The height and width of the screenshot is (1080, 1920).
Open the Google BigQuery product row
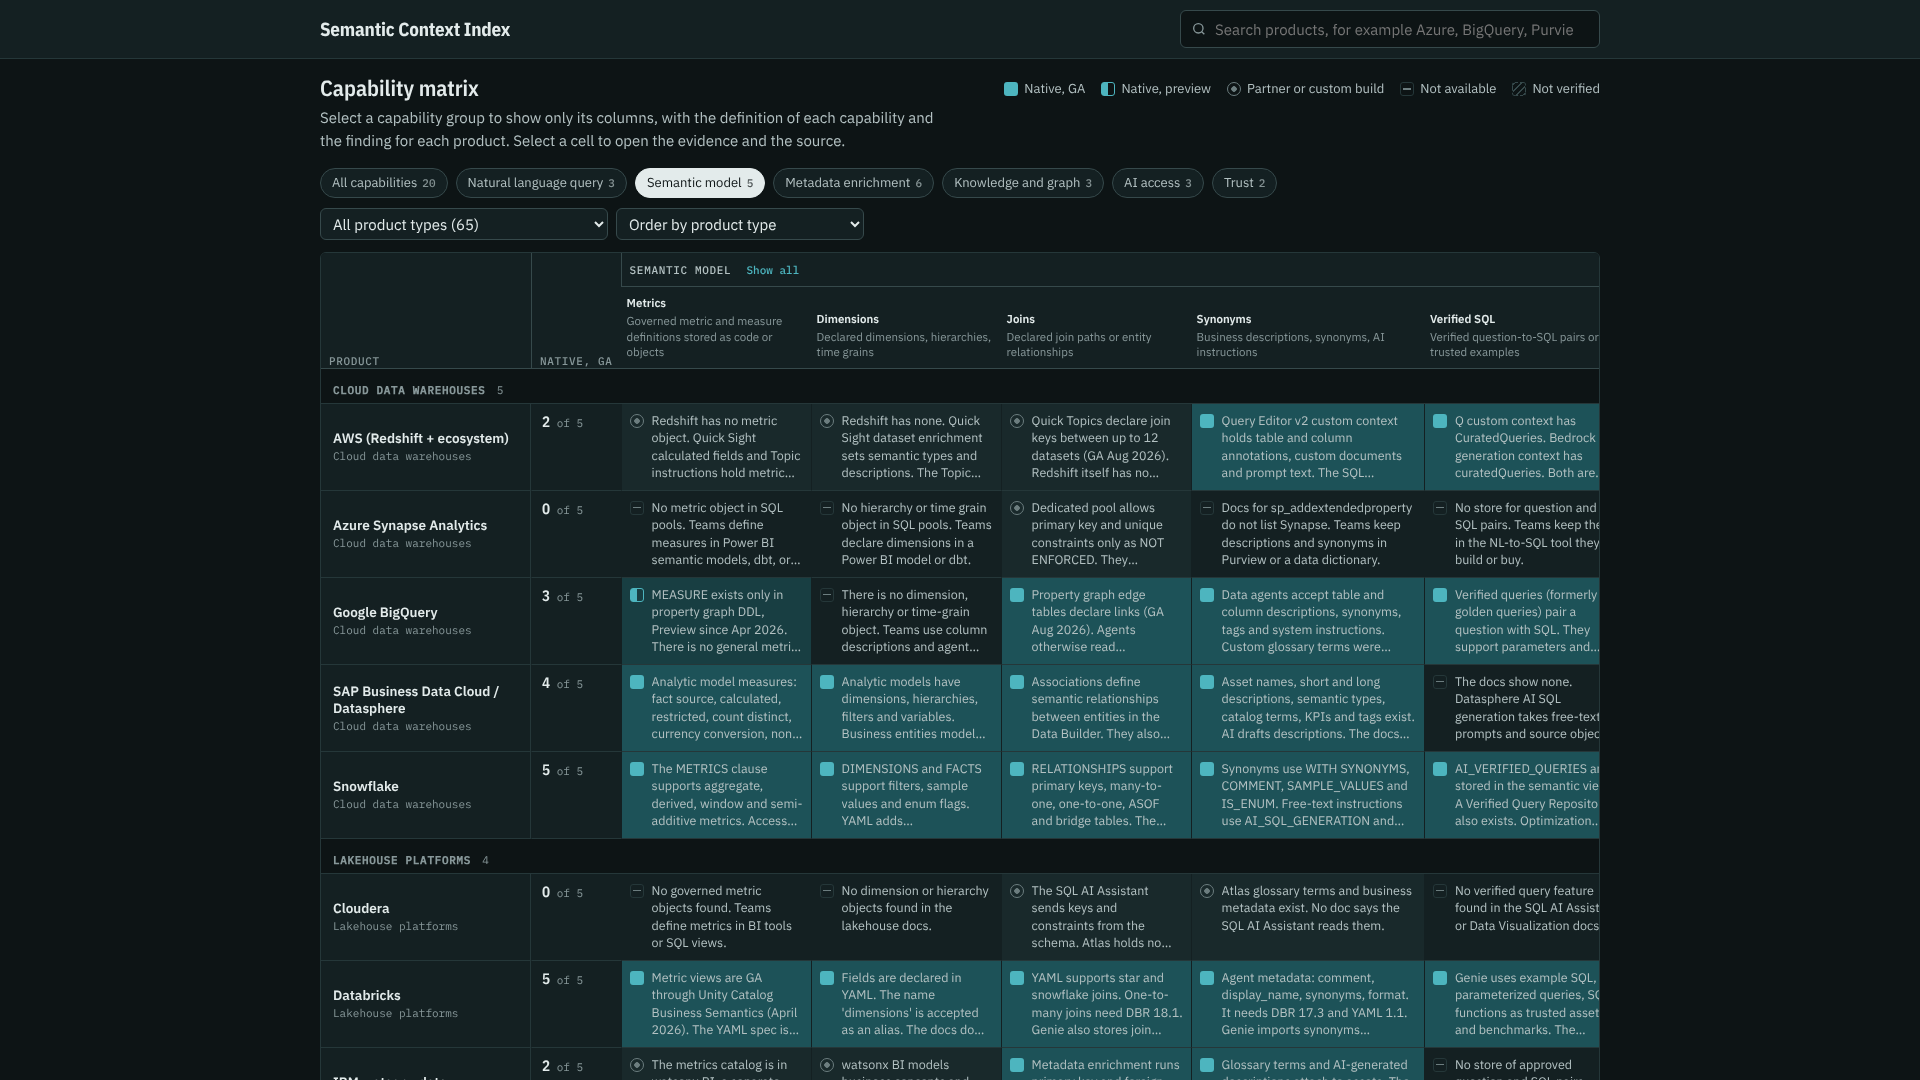point(426,621)
